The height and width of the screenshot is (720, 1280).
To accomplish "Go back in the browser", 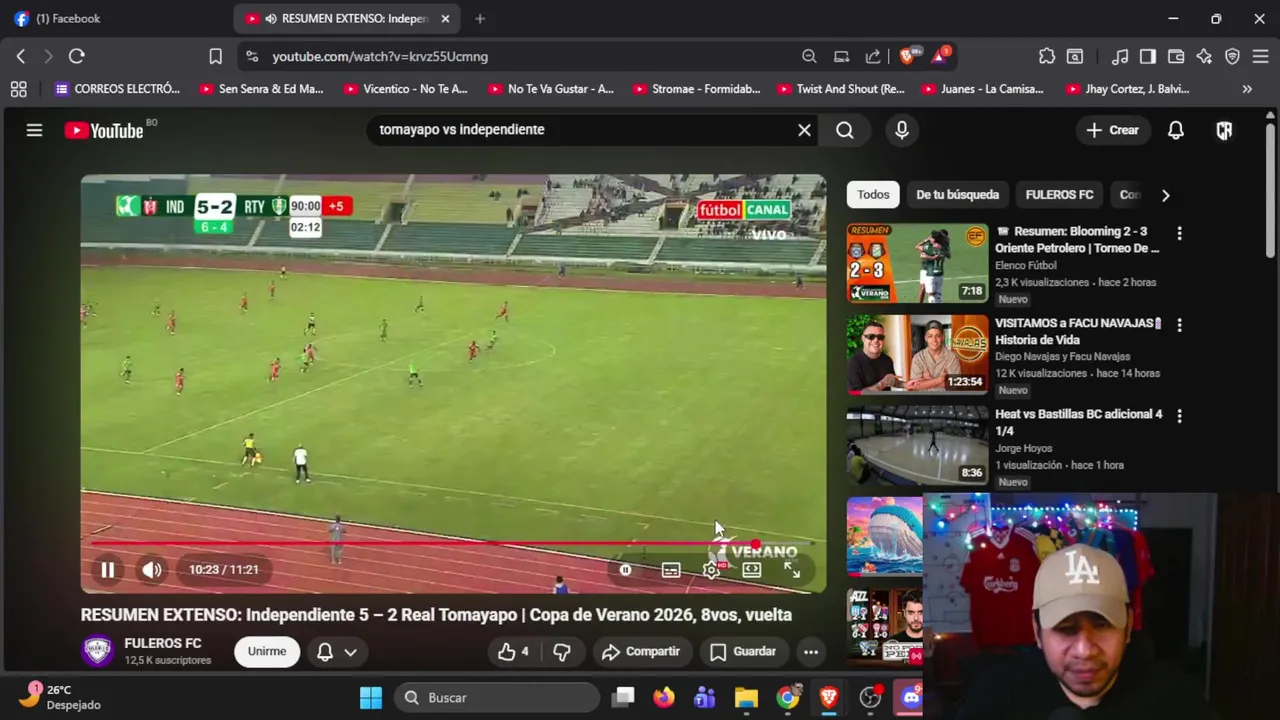I will tap(21, 57).
